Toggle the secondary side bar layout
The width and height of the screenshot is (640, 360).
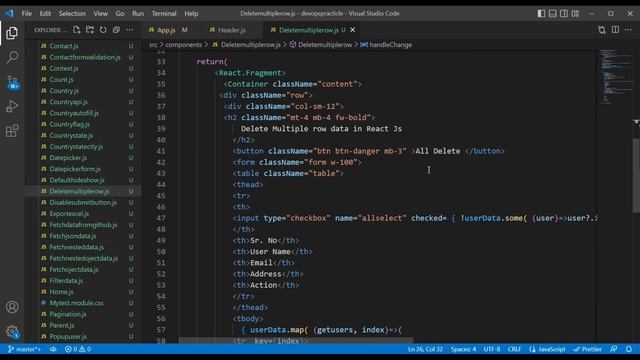point(564,13)
